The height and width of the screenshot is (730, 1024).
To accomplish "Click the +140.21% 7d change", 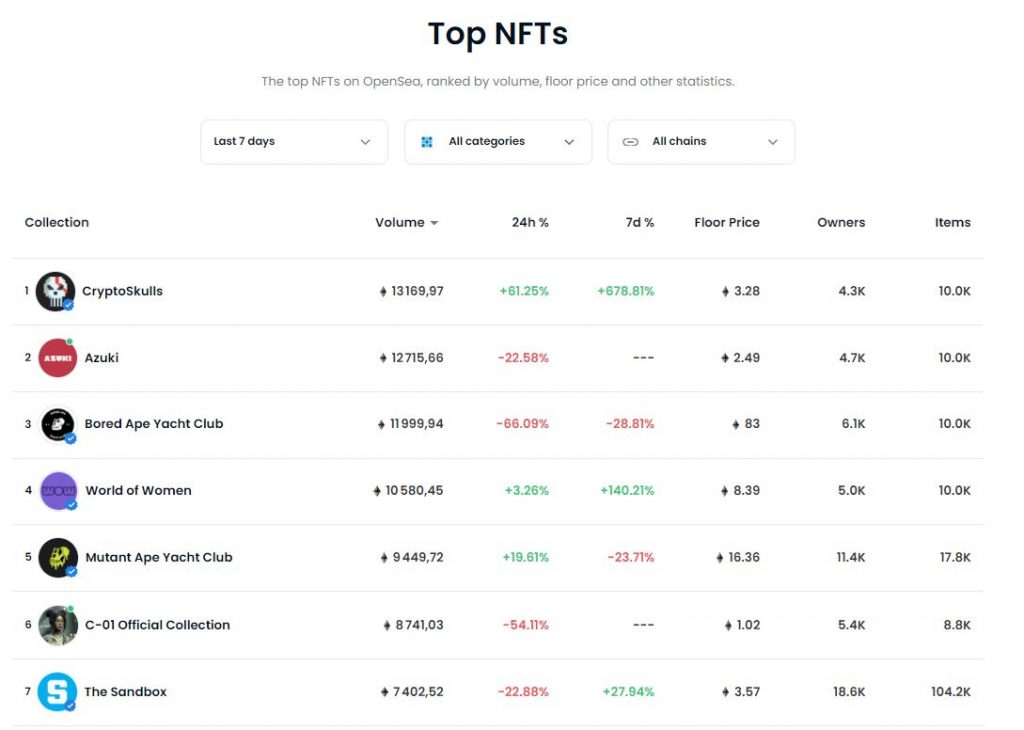I will pyautogui.click(x=627, y=491).
